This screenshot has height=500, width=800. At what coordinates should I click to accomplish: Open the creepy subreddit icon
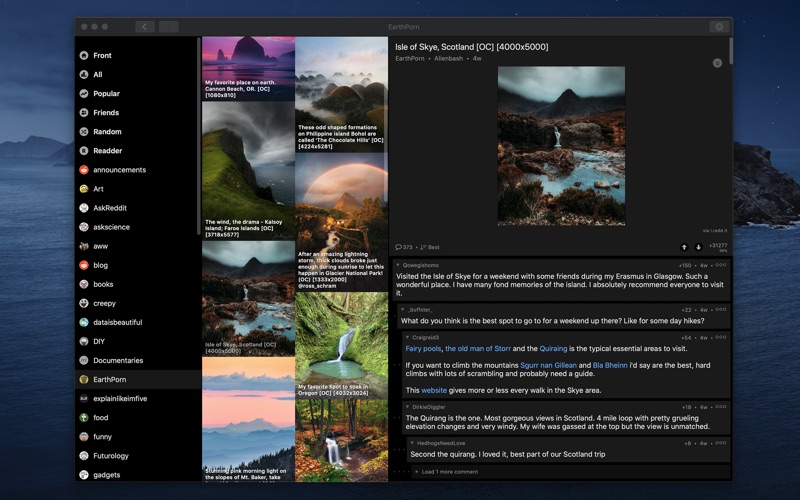click(x=84, y=303)
